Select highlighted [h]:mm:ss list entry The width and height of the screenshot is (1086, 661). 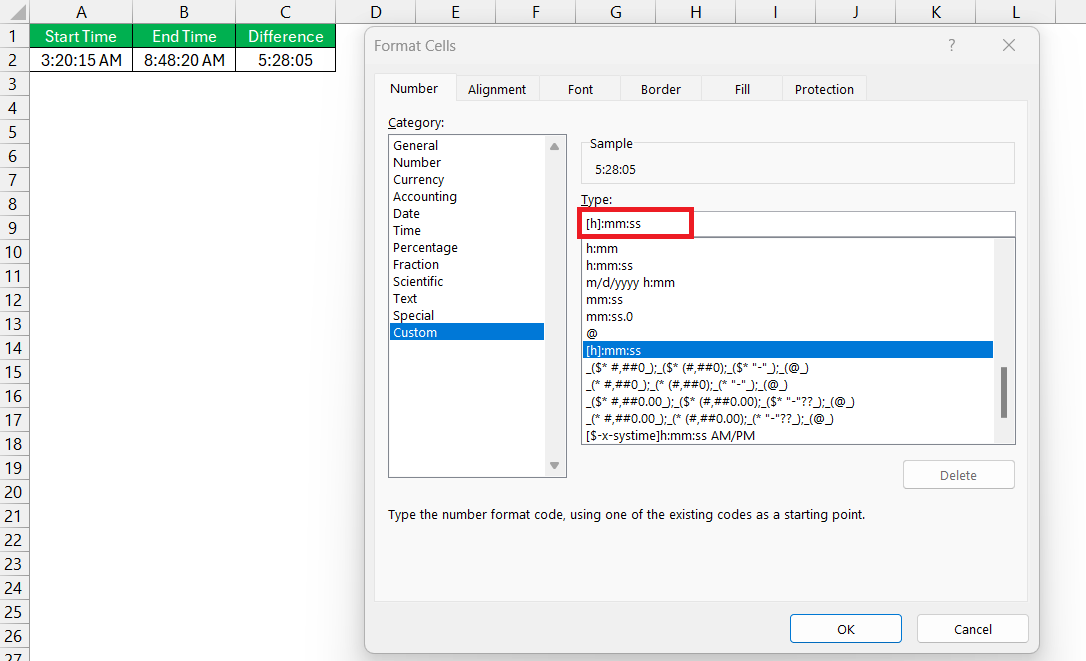pyautogui.click(x=788, y=350)
